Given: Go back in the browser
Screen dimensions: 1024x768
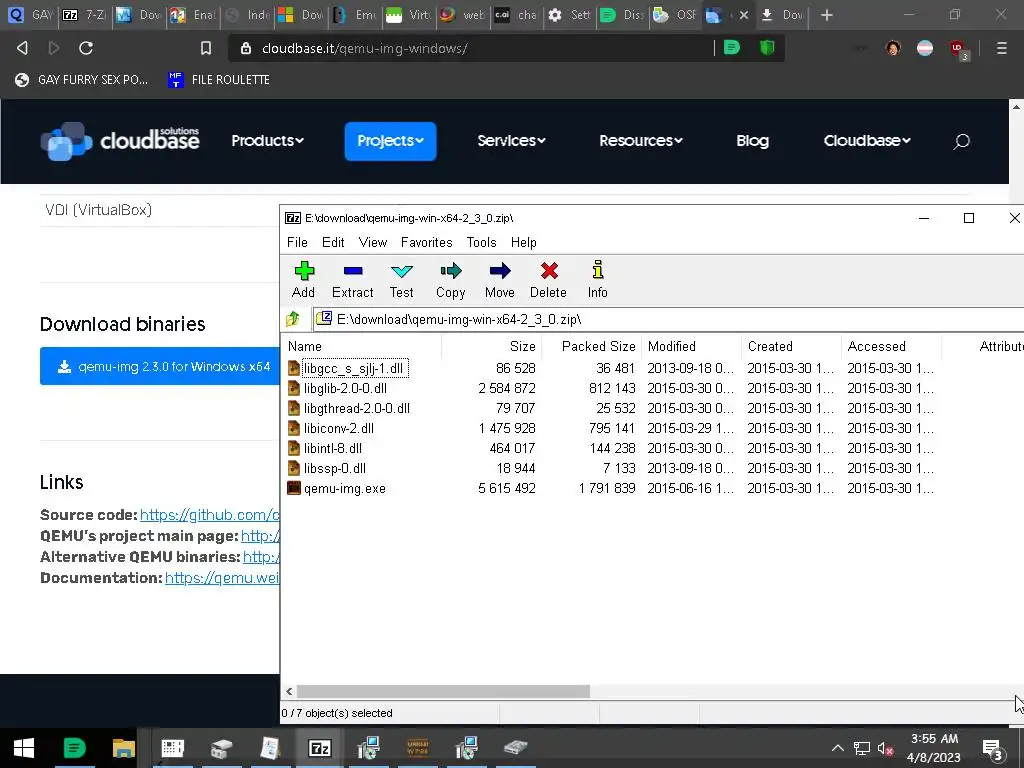Looking at the screenshot, I should coord(22,48).
